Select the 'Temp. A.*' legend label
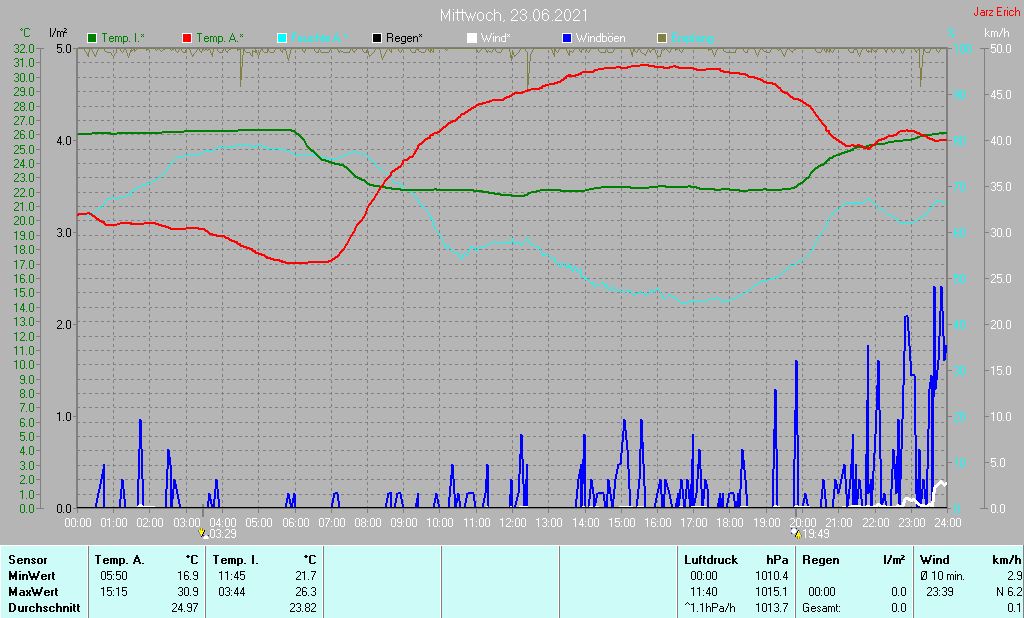 tap(219, 38)
